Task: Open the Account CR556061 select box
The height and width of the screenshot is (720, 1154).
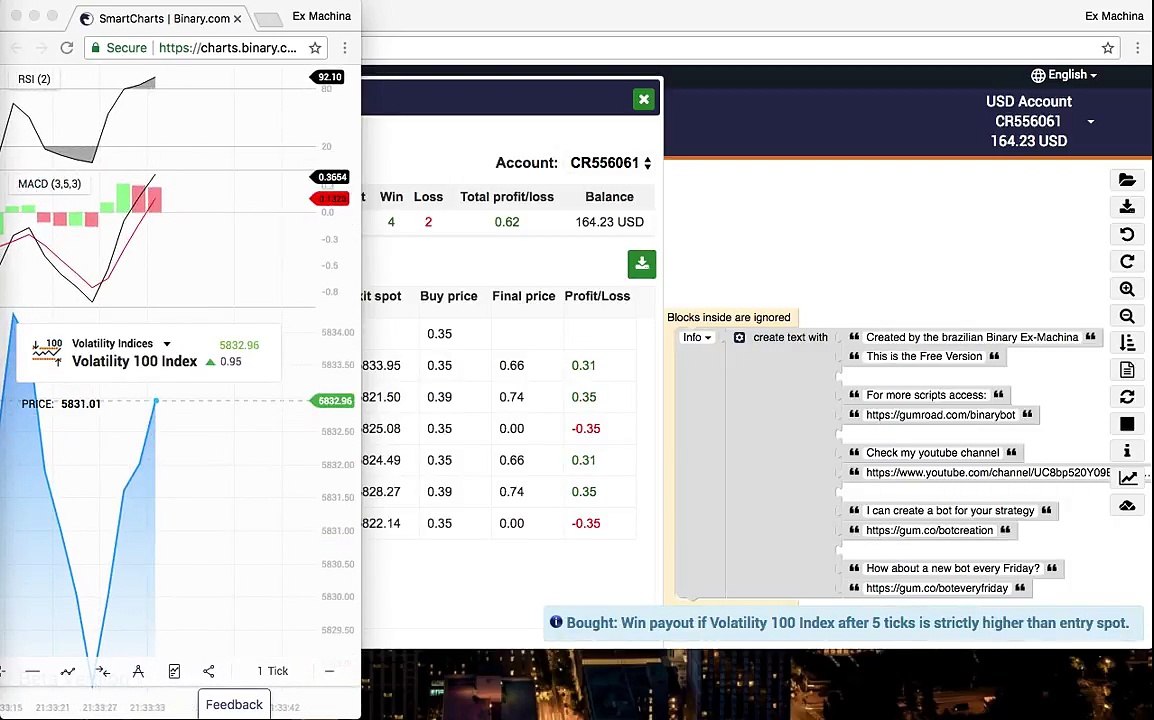Action: [610, 163]
